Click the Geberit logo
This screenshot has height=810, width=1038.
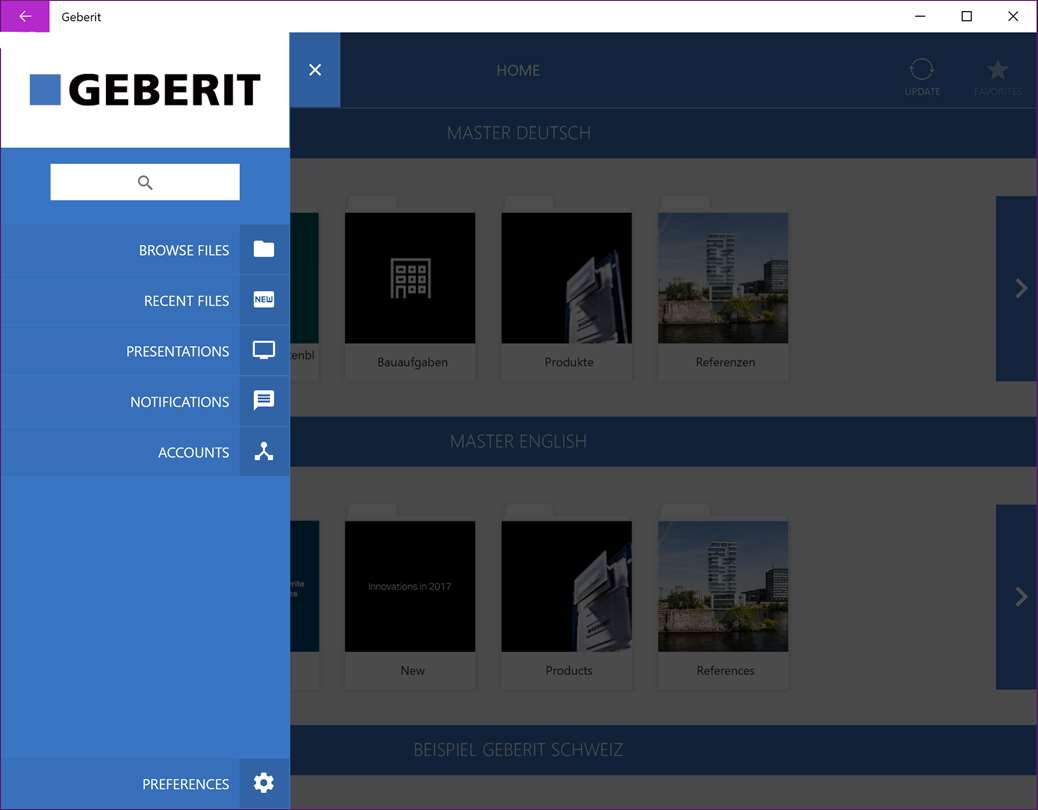click(x=145, y=90)
